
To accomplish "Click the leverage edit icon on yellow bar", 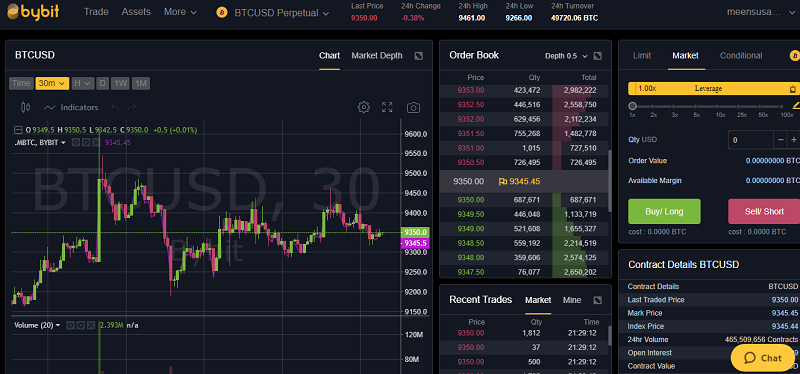I will click(792, 89).
